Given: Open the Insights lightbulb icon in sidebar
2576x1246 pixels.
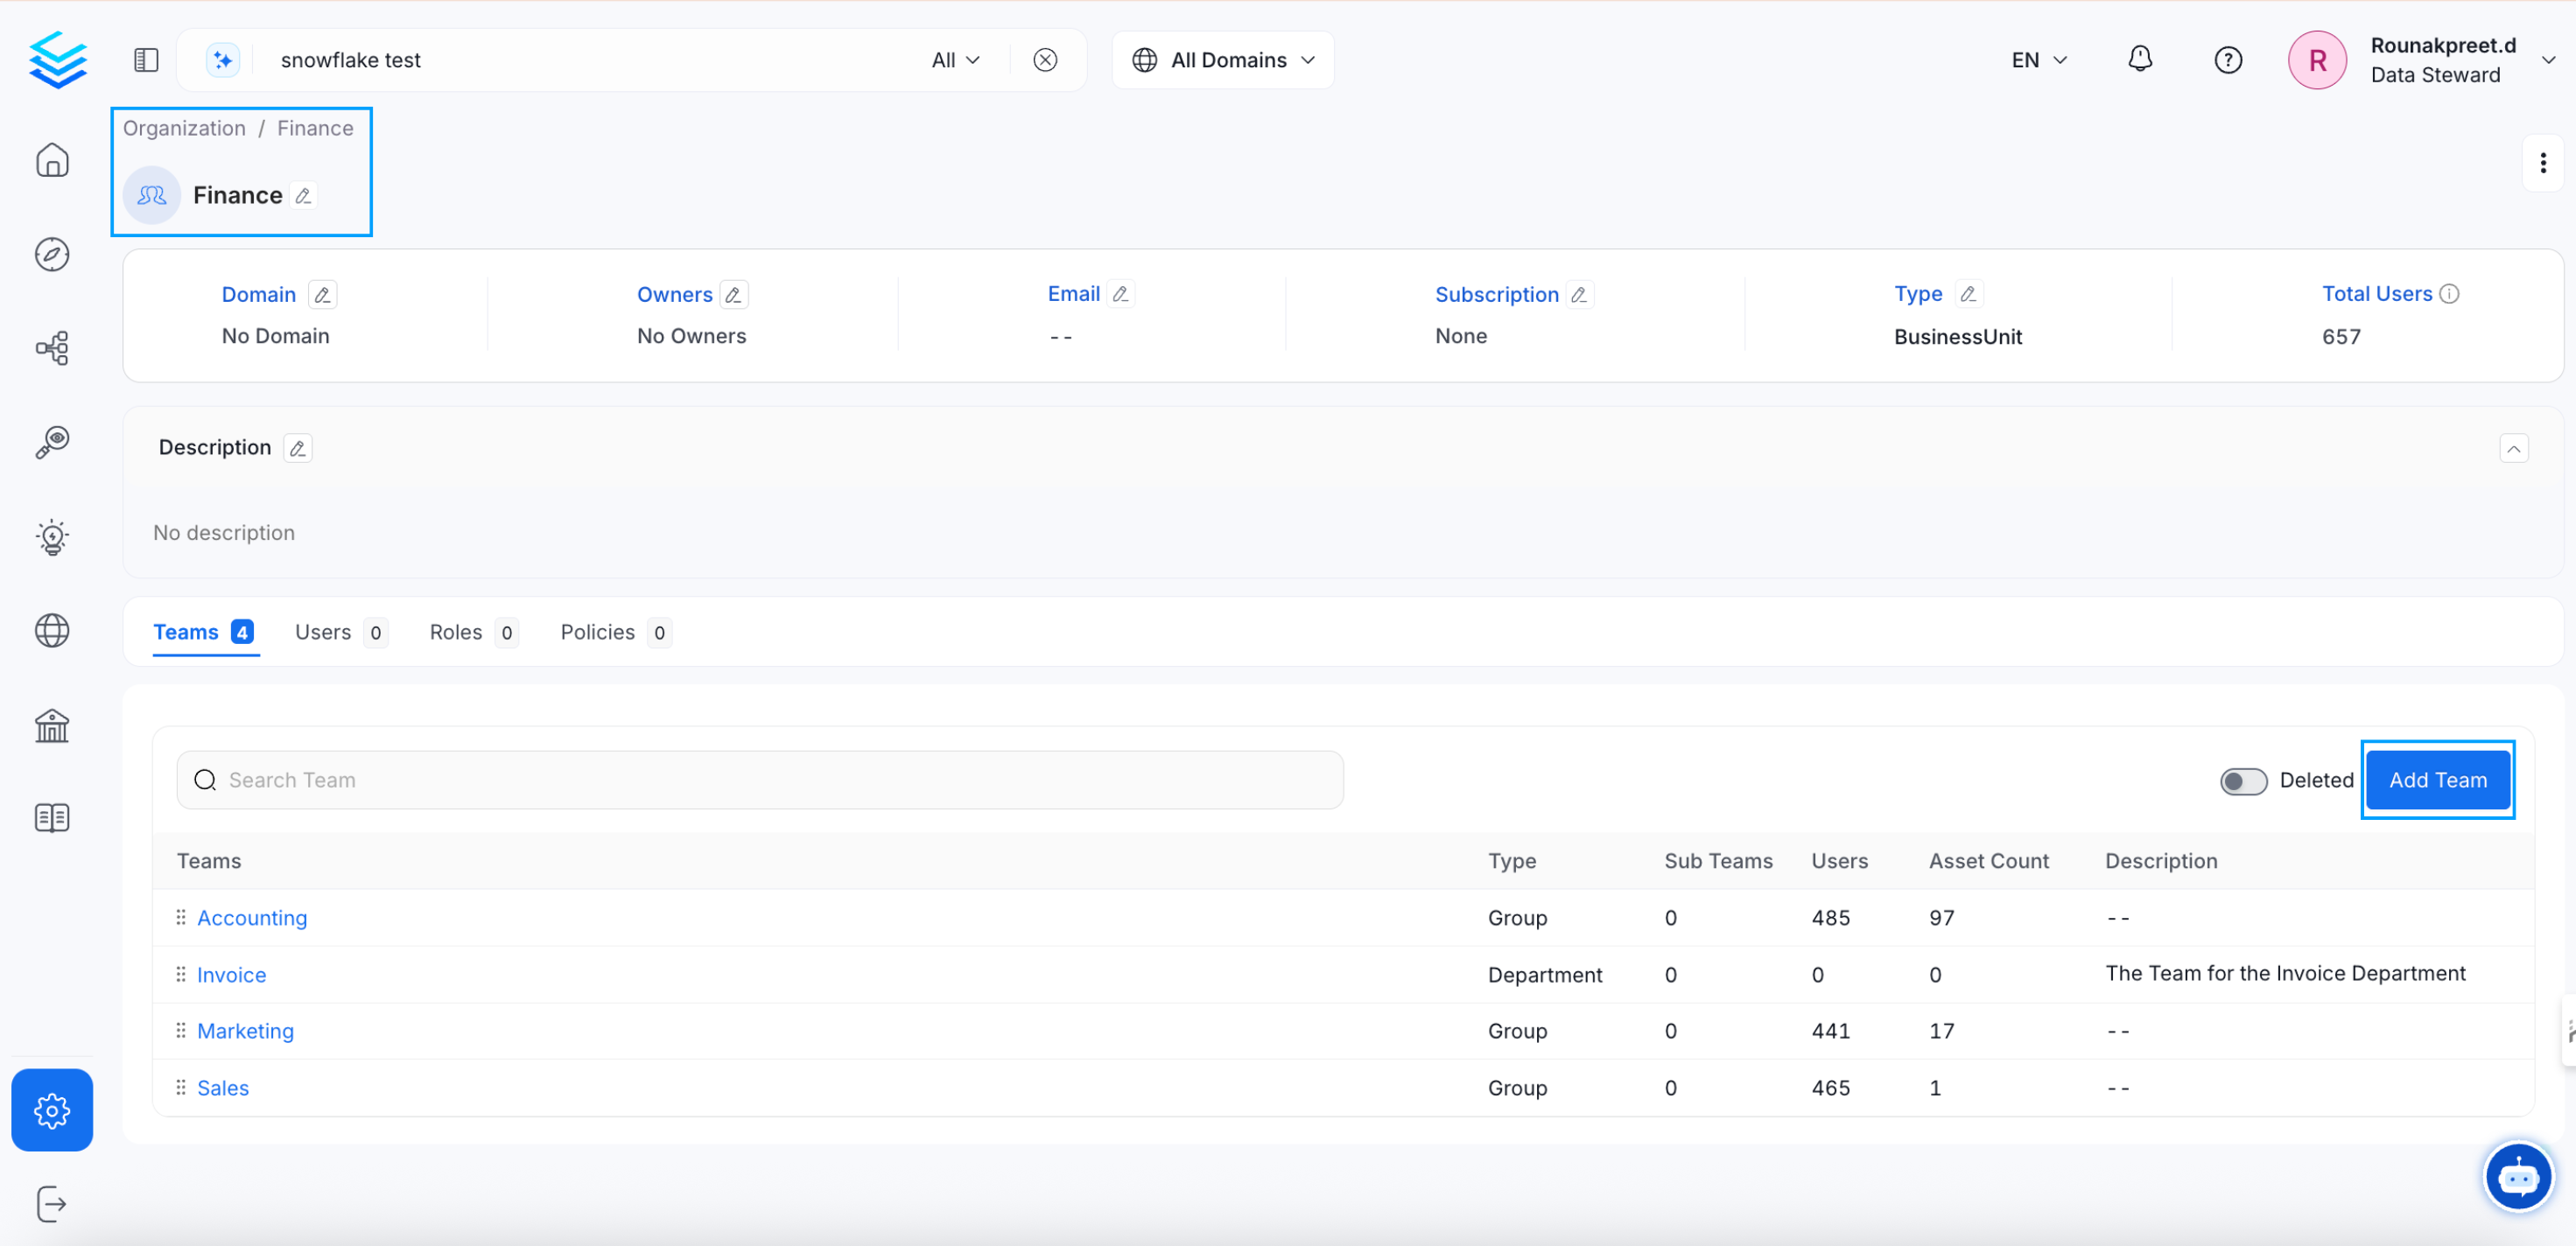Looking at the screenshot, I should pyautogui.click(x=52, y=537).
